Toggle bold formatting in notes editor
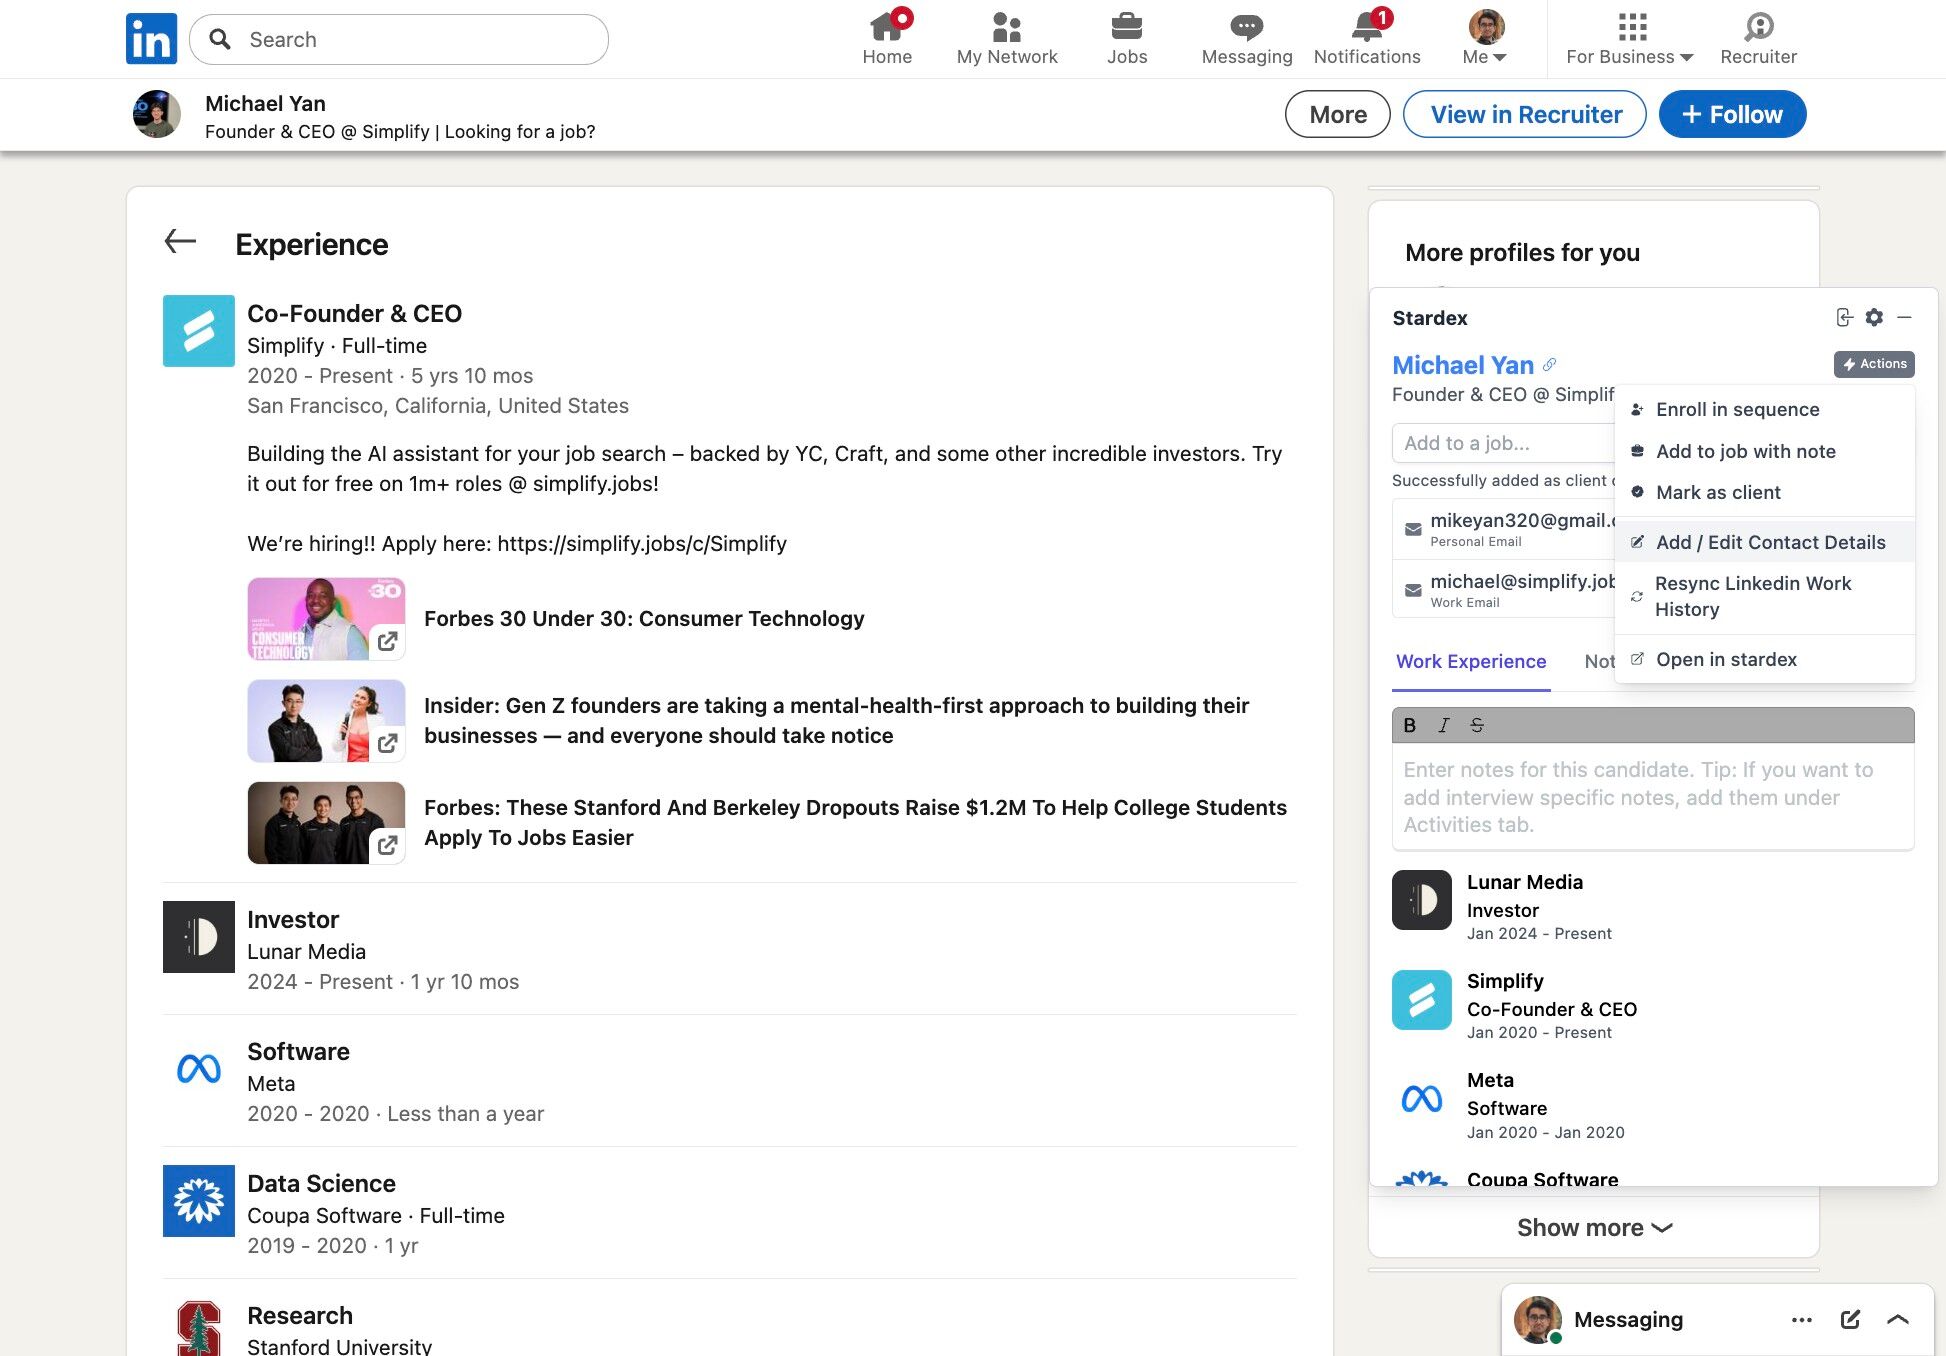The height and width of the screenshot is (1356, 1946). coord(1409,725)
